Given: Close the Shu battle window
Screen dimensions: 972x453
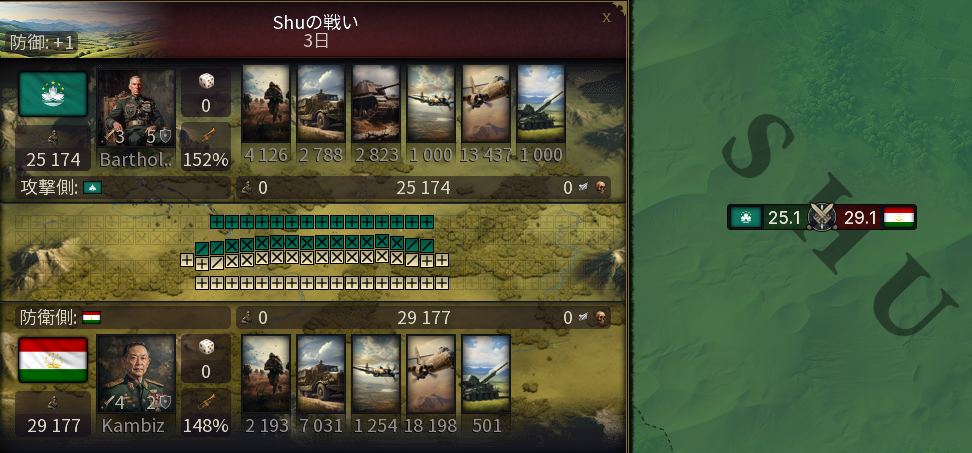Looking at the screenshot, I should (606, 17).
